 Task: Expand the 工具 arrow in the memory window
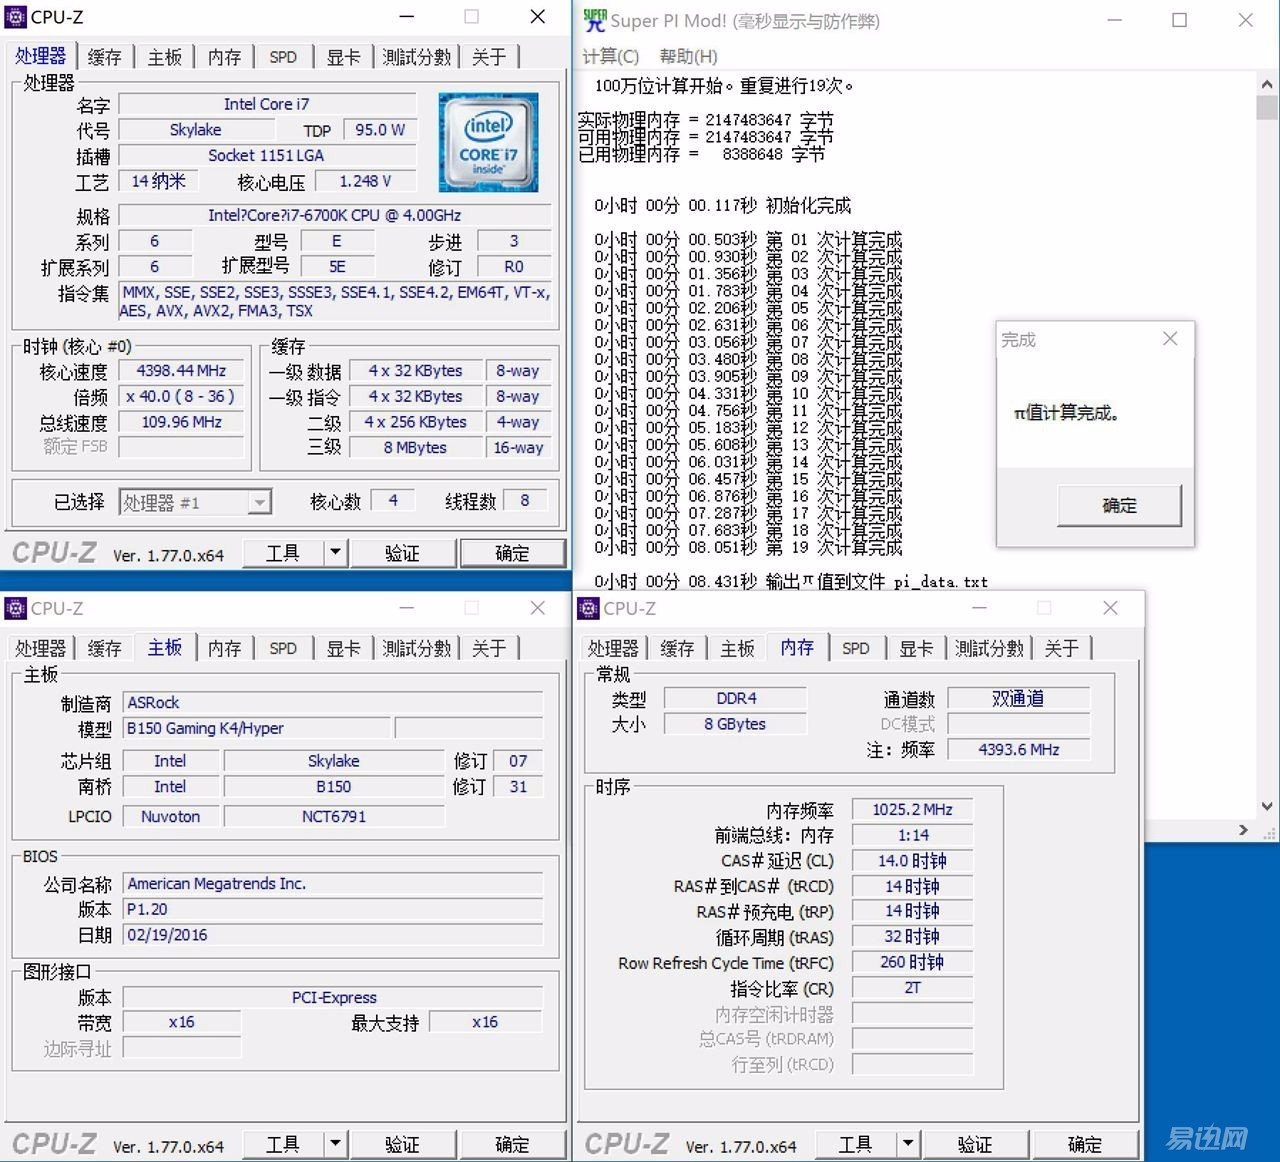click(907, 1143)
